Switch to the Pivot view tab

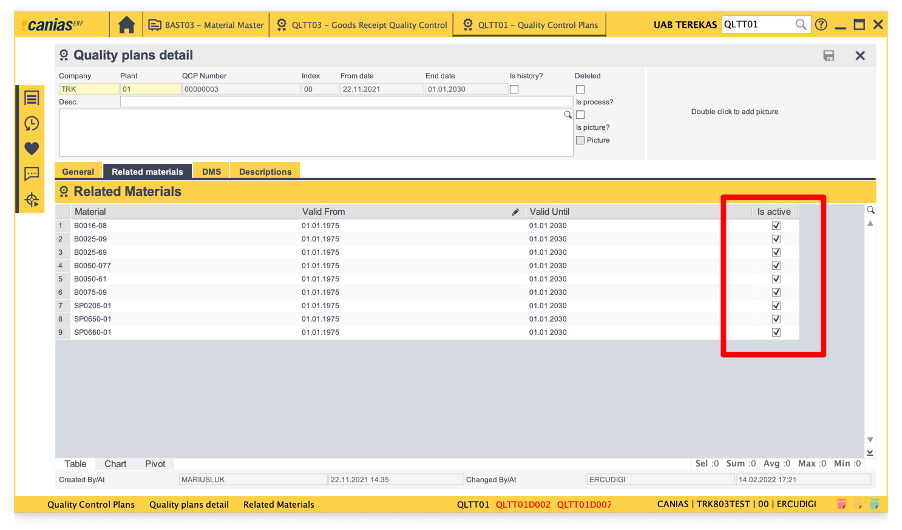155,464
